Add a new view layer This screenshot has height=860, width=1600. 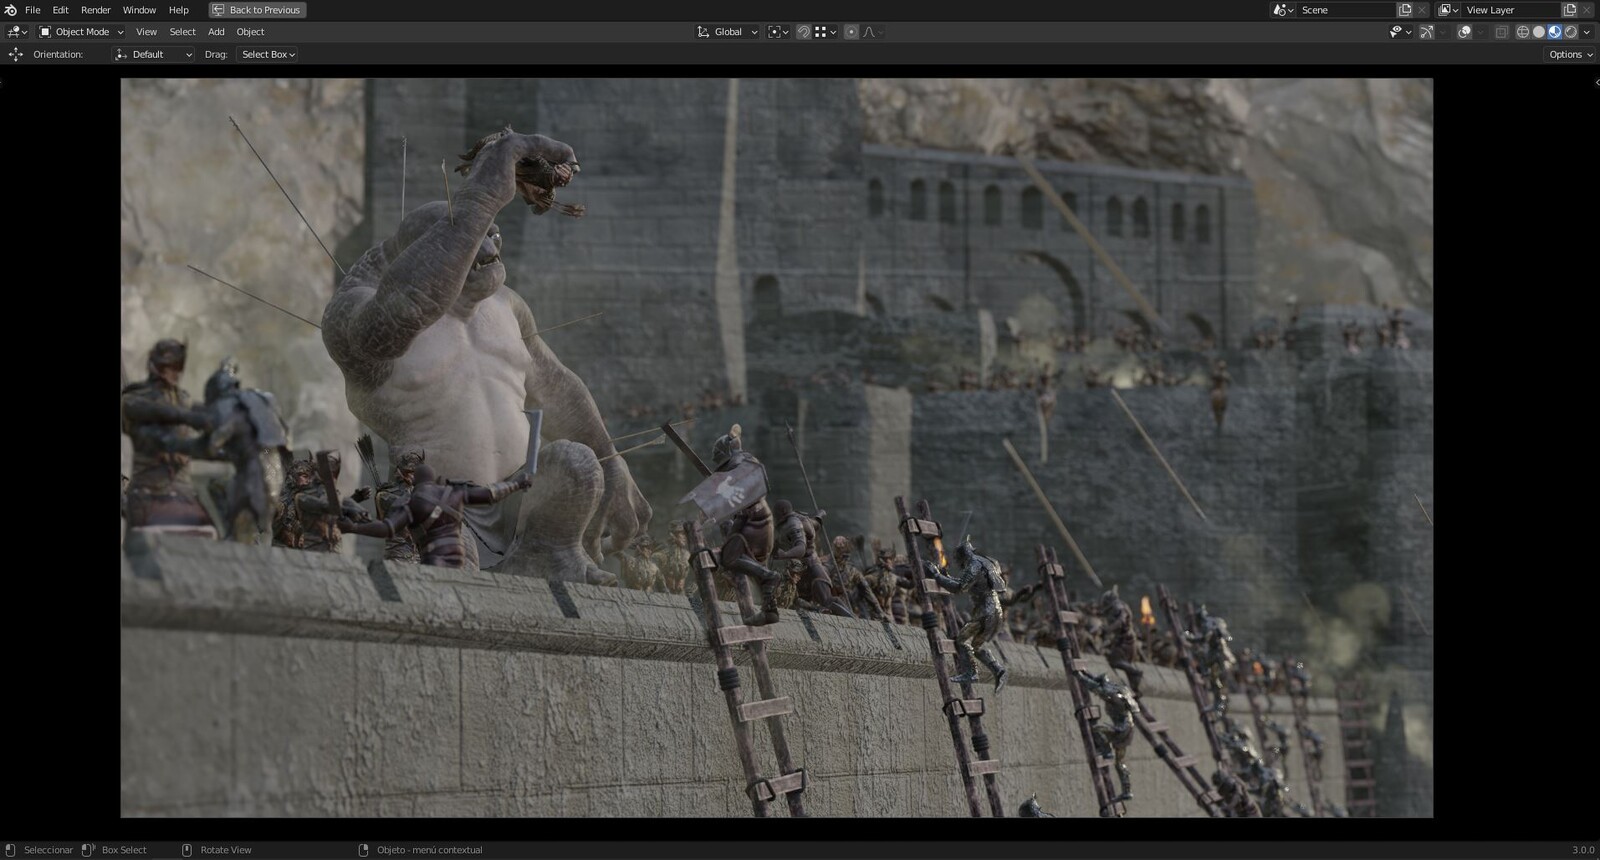click(1570, 10)
